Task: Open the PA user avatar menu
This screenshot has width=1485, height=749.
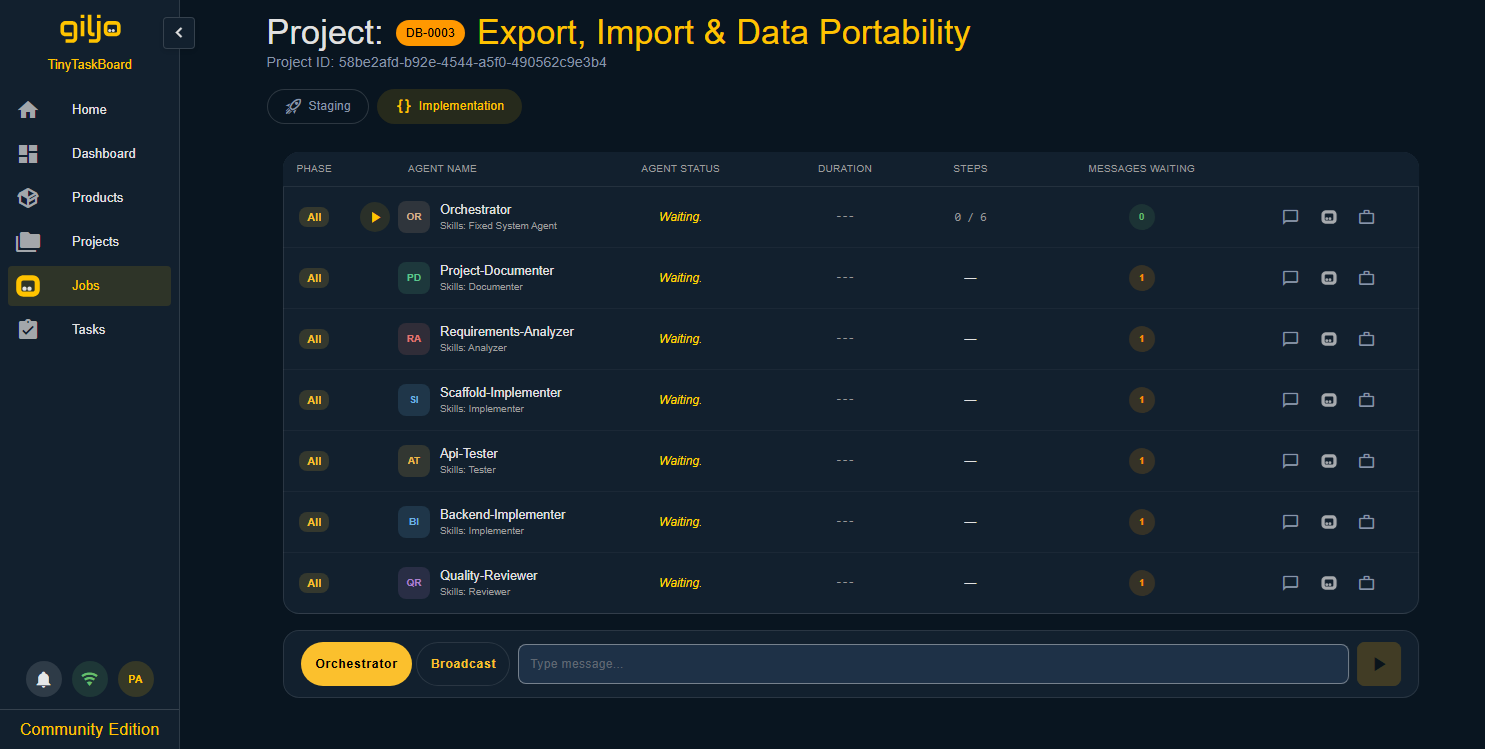Action: (x=136, y=679)
